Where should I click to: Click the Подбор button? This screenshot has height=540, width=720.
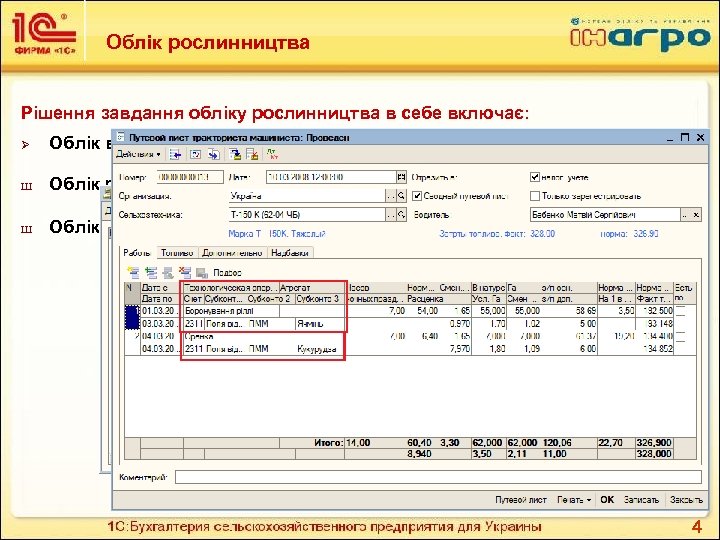point(227,273)
